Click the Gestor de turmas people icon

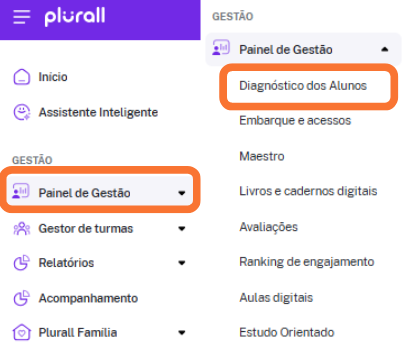[x=22, y=229]
